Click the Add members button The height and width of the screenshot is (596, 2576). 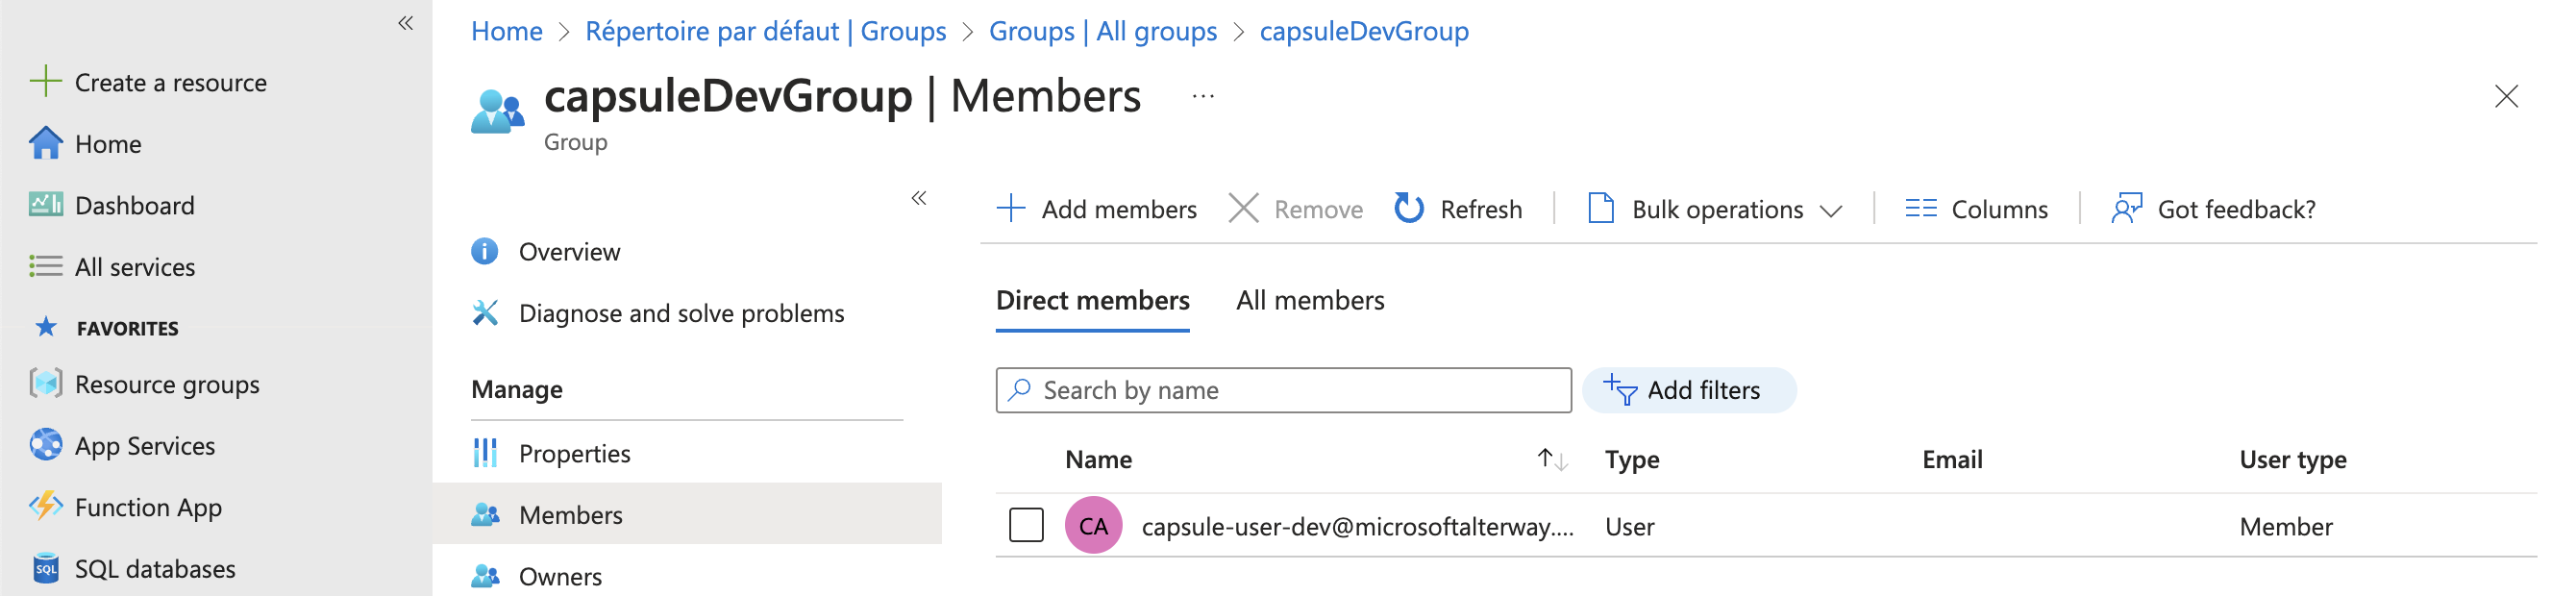[x=1097, y=209]
